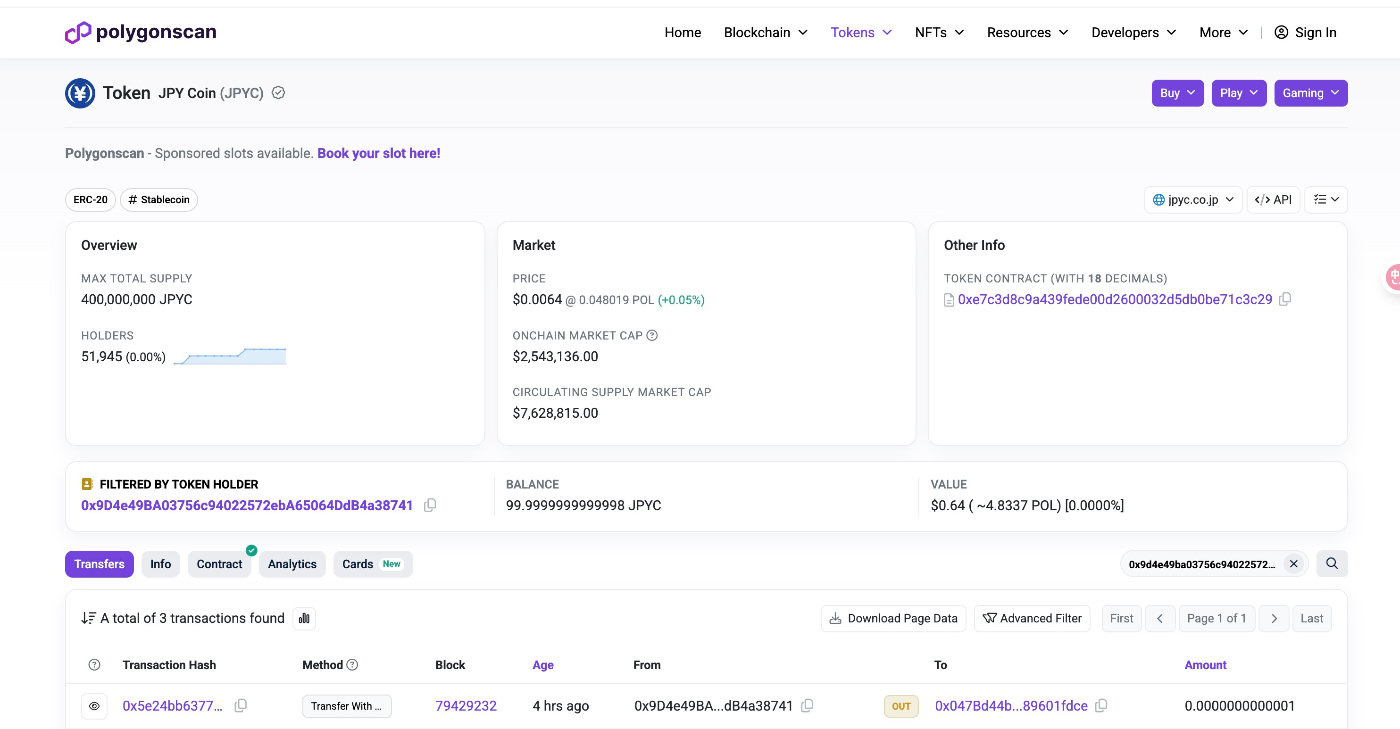The height and width of the screenshot is (729, 1400).
Task: Open the Cards tab
Action: point(373,564)
